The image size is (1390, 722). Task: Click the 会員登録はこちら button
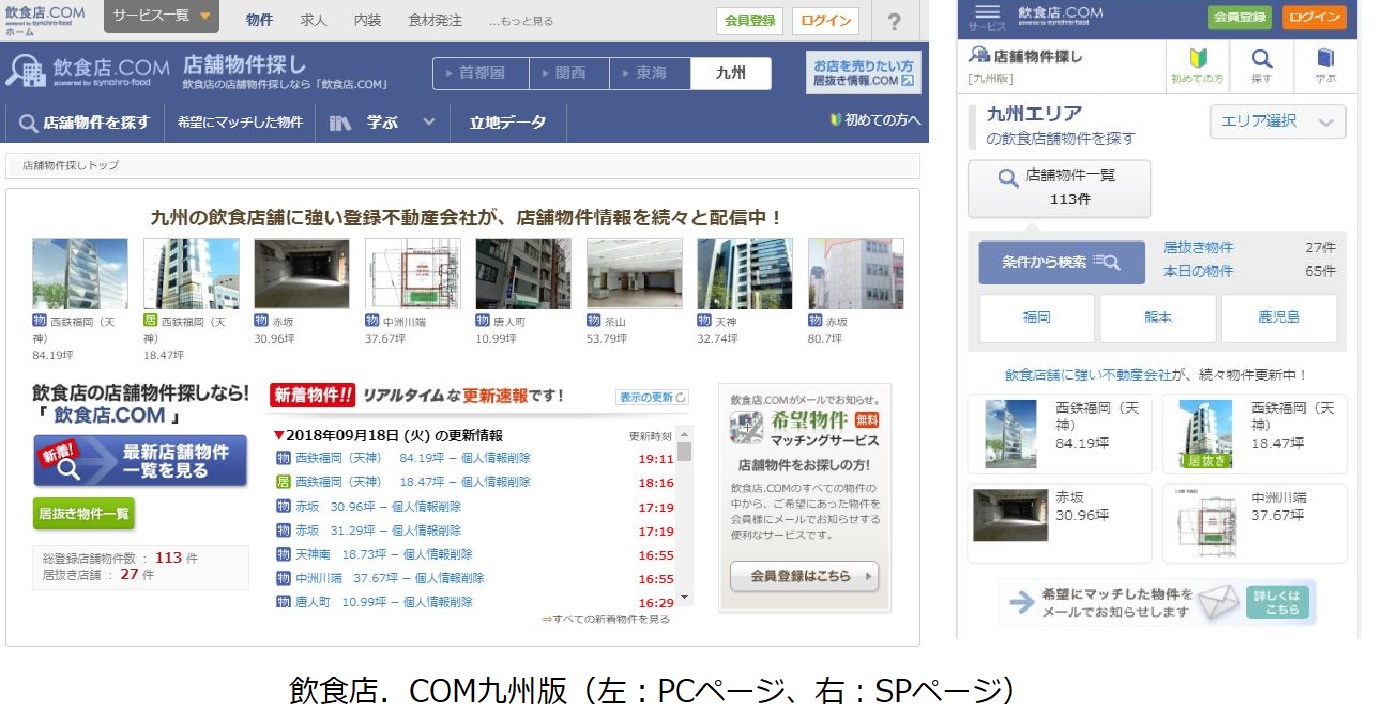pos(804,576)
